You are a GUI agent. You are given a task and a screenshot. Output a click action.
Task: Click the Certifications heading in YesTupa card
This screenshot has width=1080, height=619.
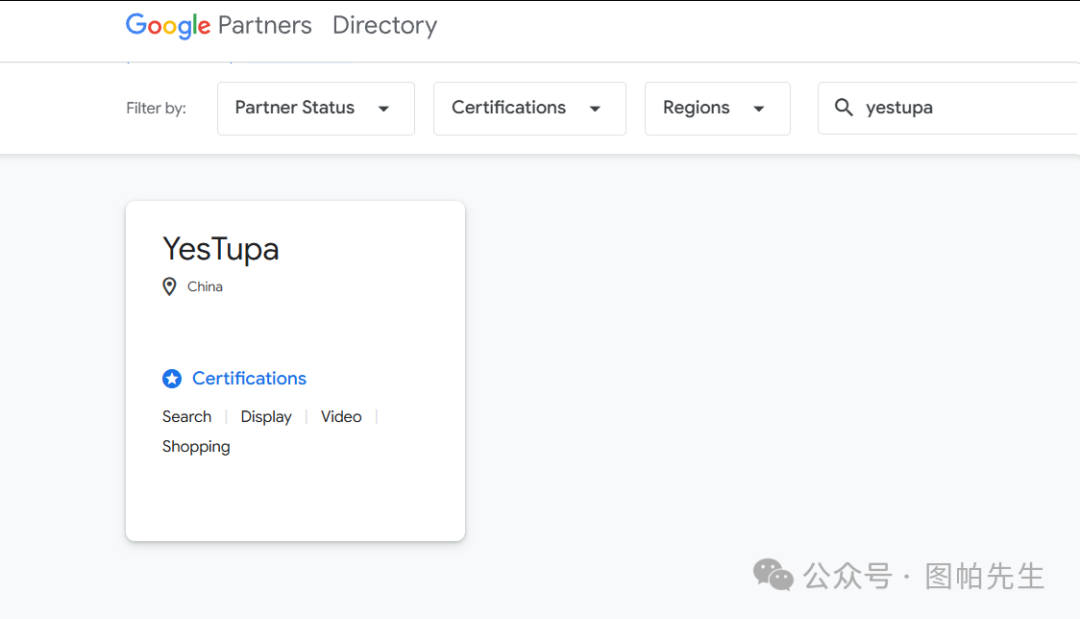249,378
